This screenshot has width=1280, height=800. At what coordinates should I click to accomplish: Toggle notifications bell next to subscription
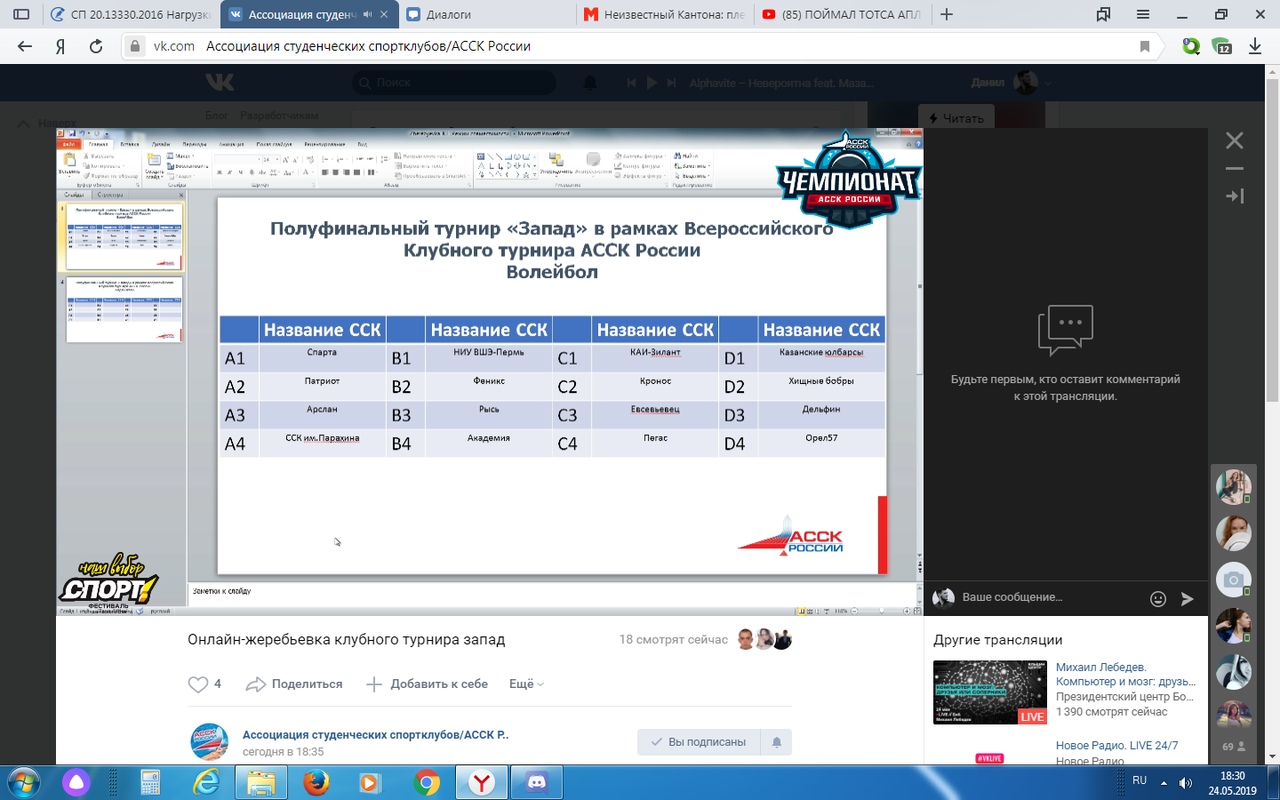776,742
